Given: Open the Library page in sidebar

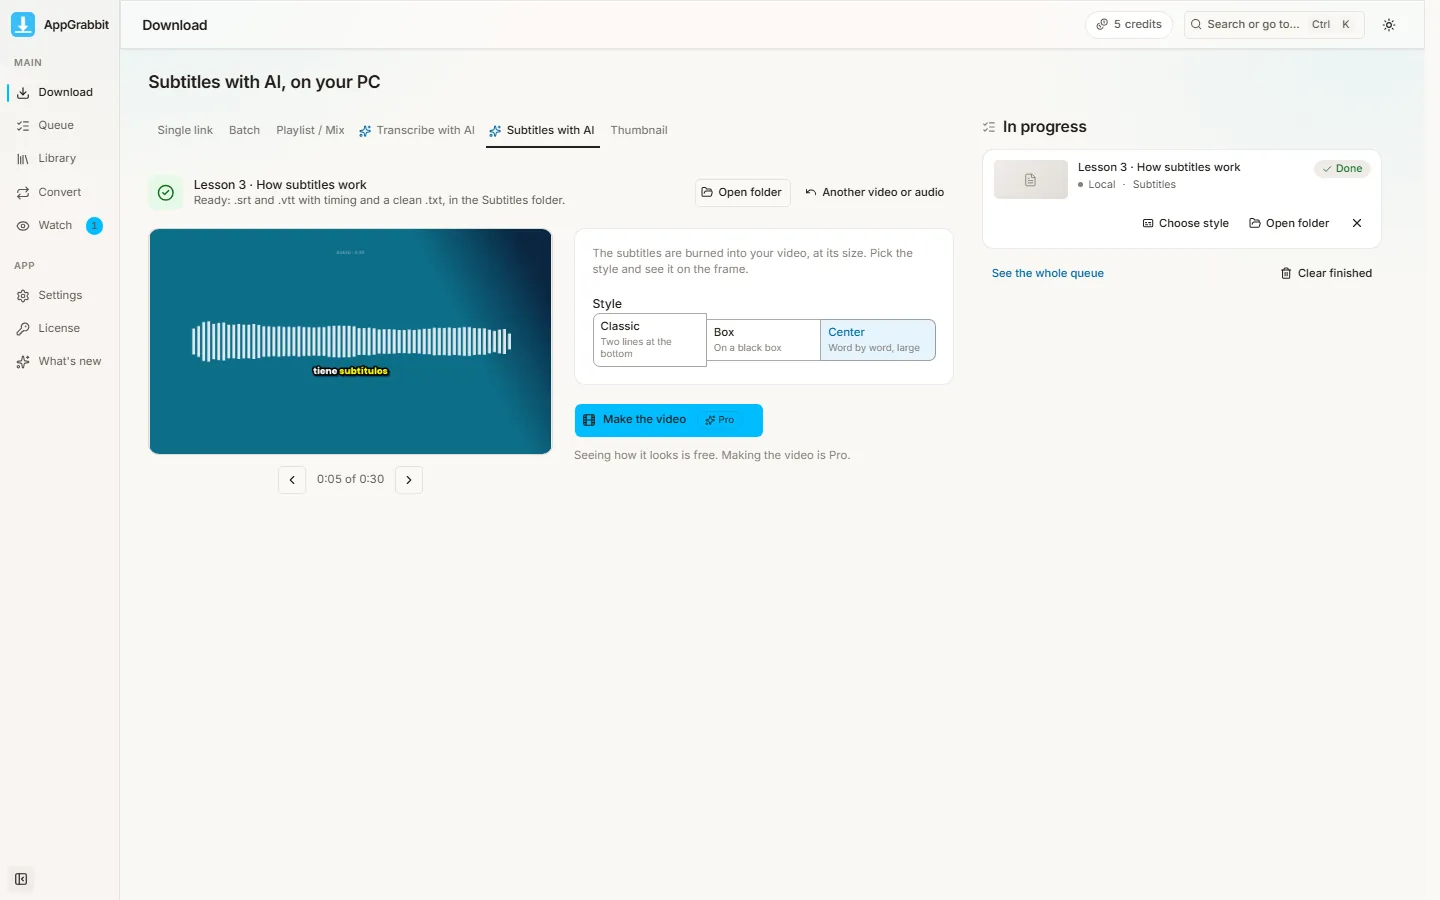Looking at the screenshot, I should coord(60,158).
